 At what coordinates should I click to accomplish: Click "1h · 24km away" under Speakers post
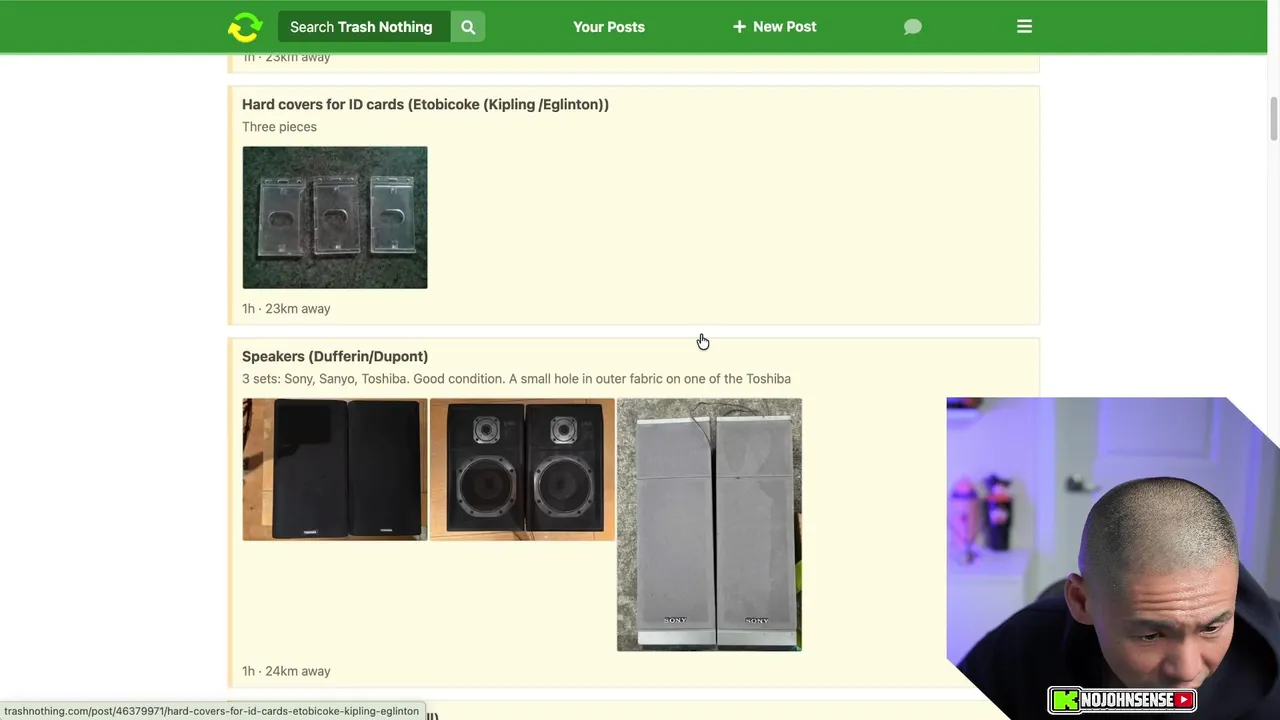(286, 671)
